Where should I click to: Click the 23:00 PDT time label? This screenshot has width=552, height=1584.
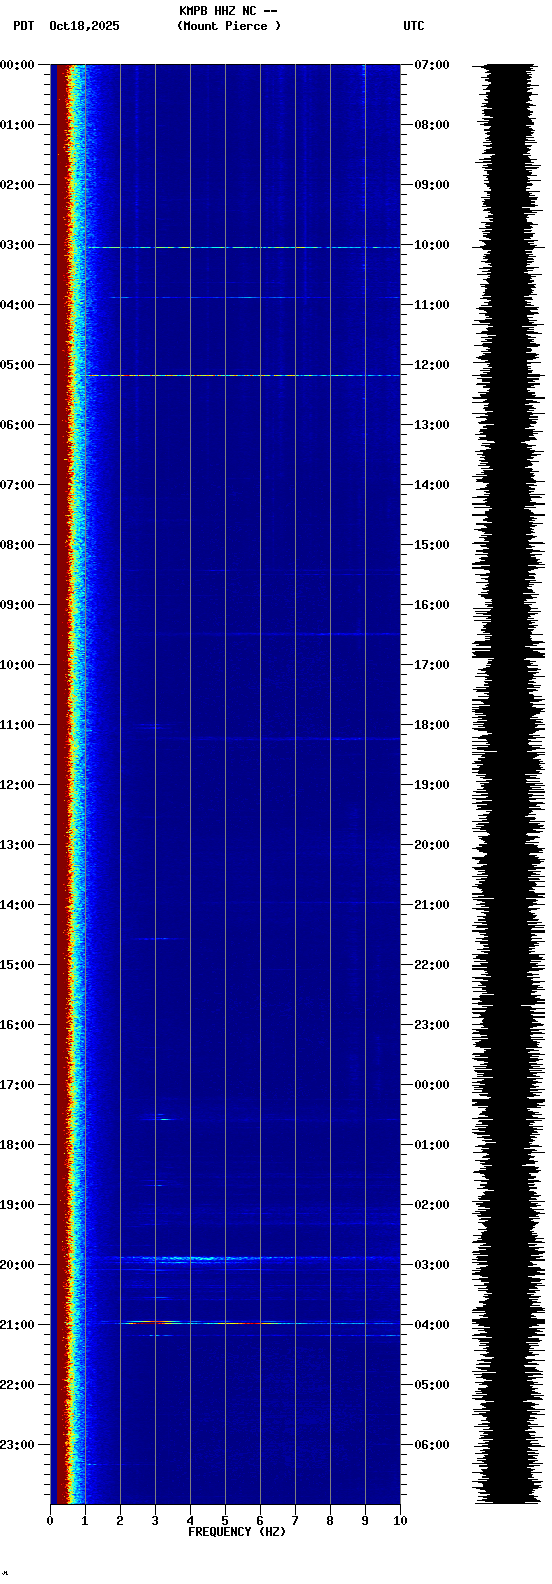pos(17,1445)
